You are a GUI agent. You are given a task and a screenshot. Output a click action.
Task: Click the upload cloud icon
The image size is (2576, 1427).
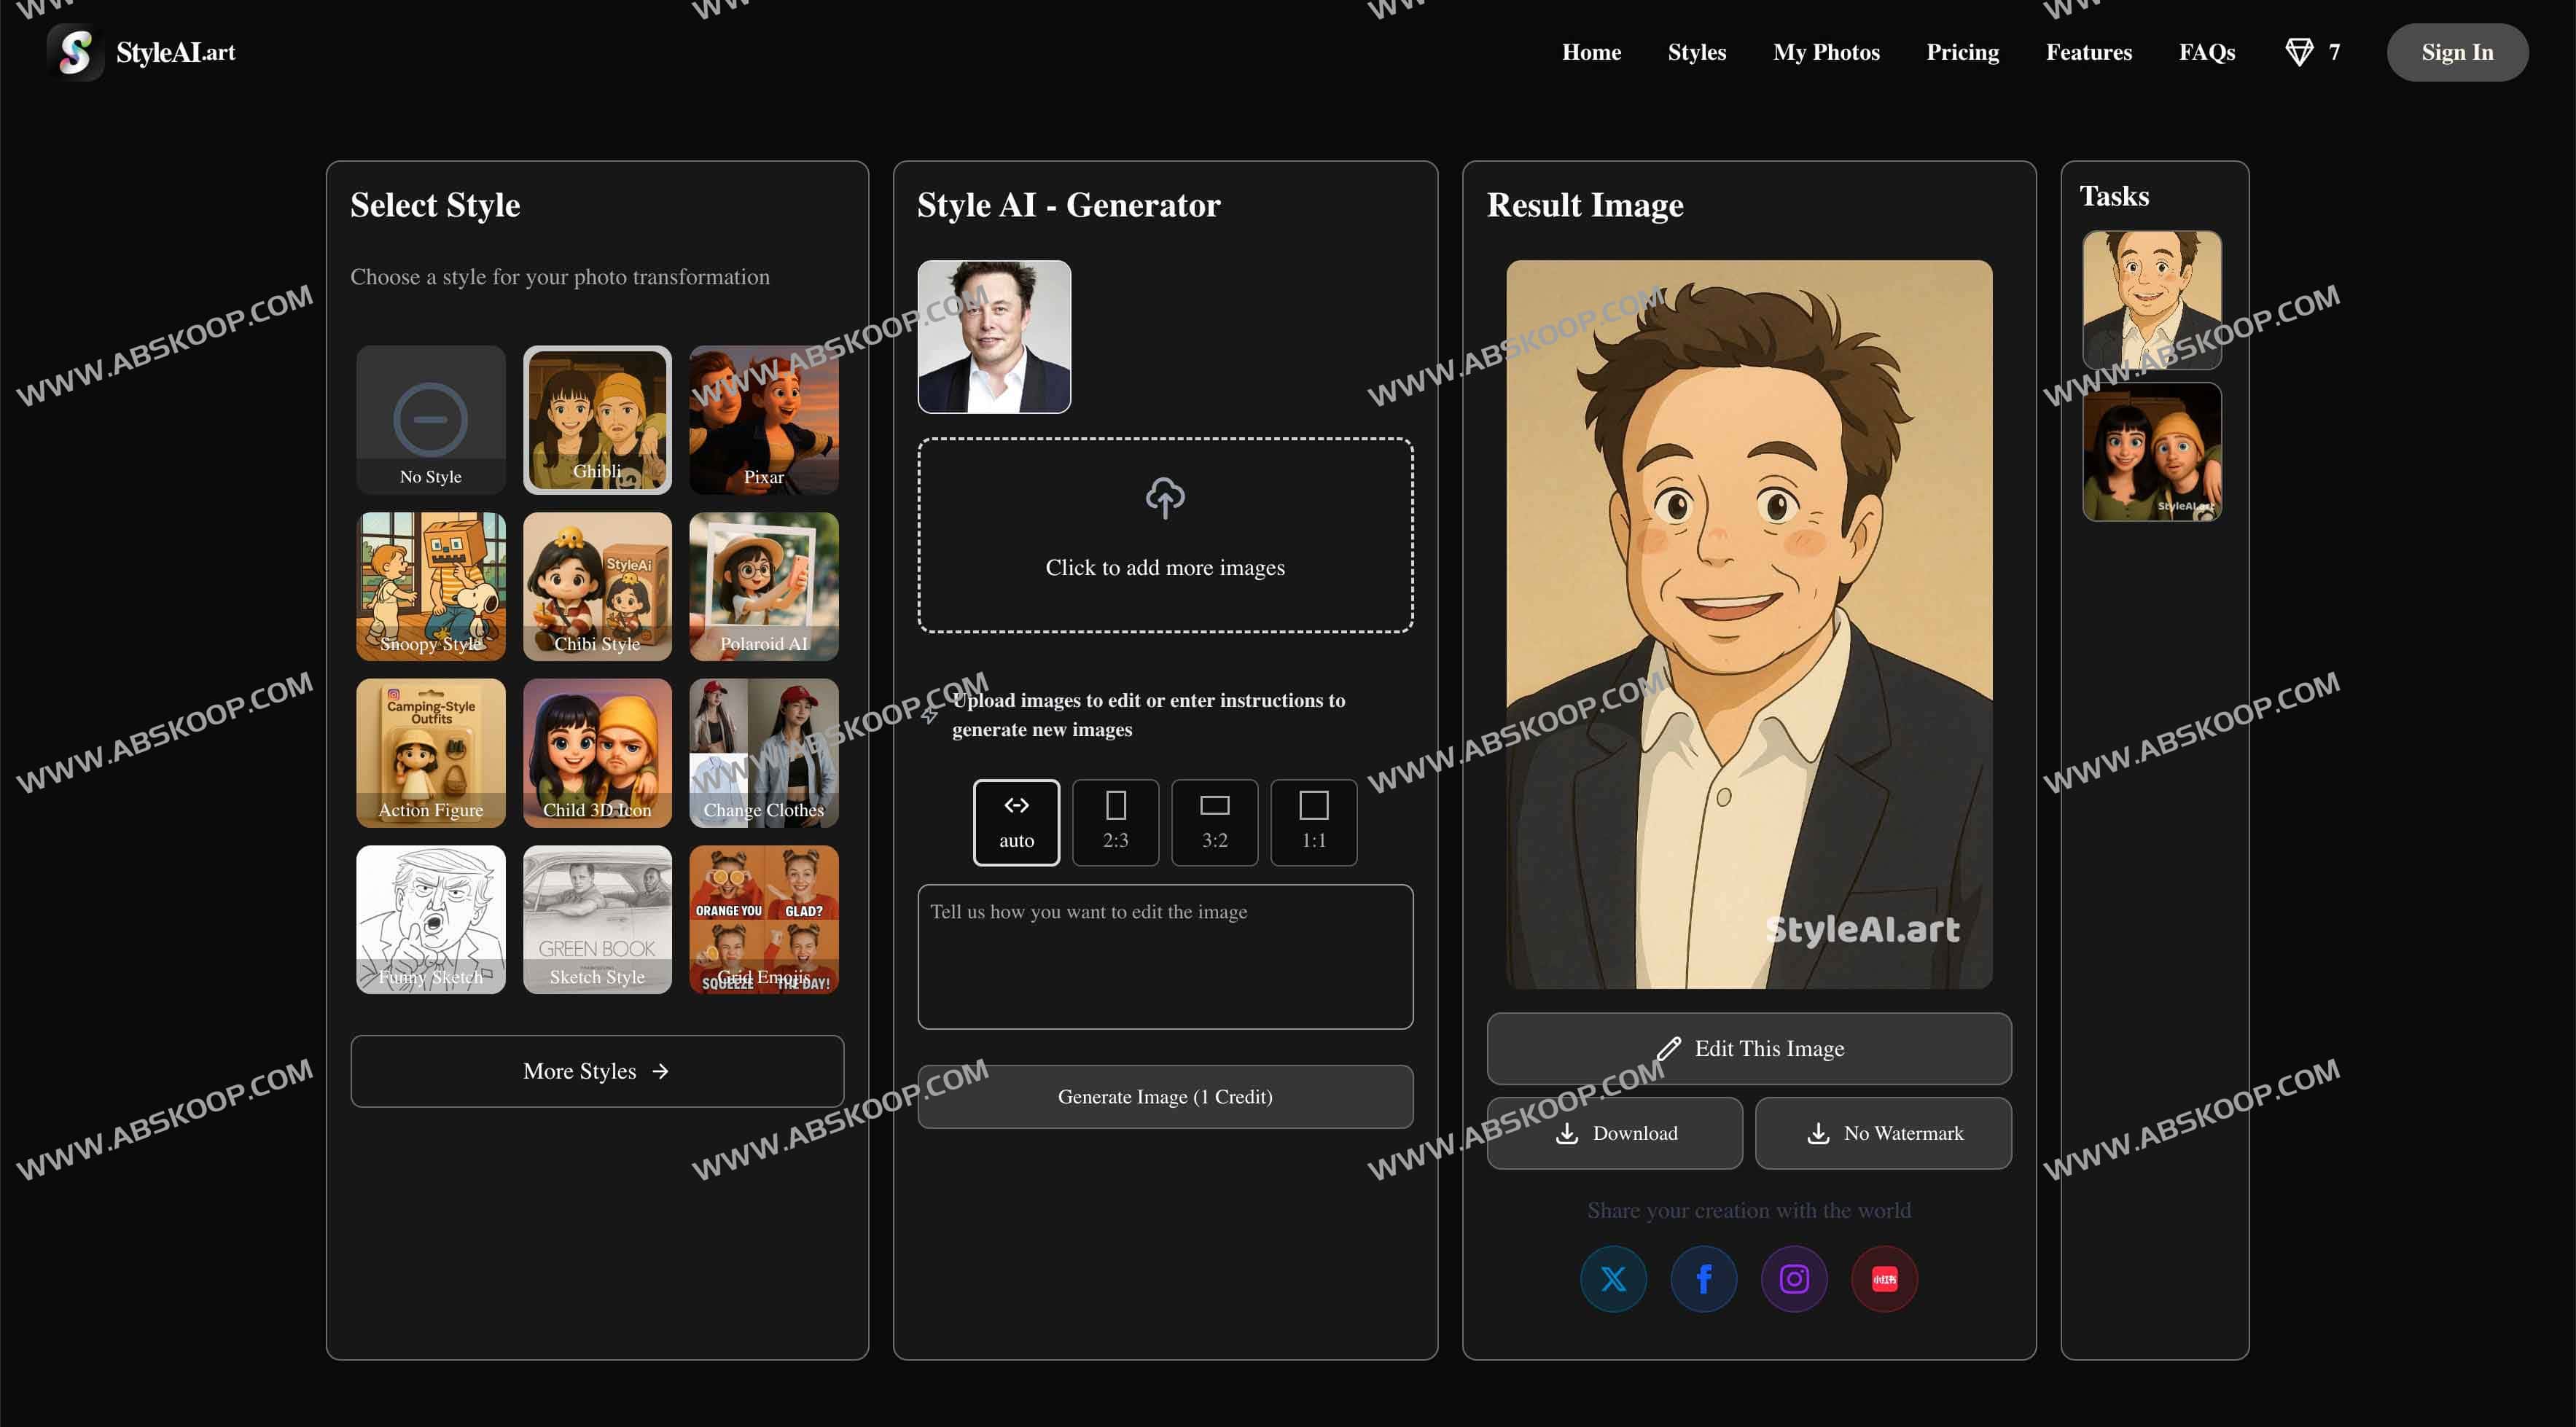point(1165,498)
